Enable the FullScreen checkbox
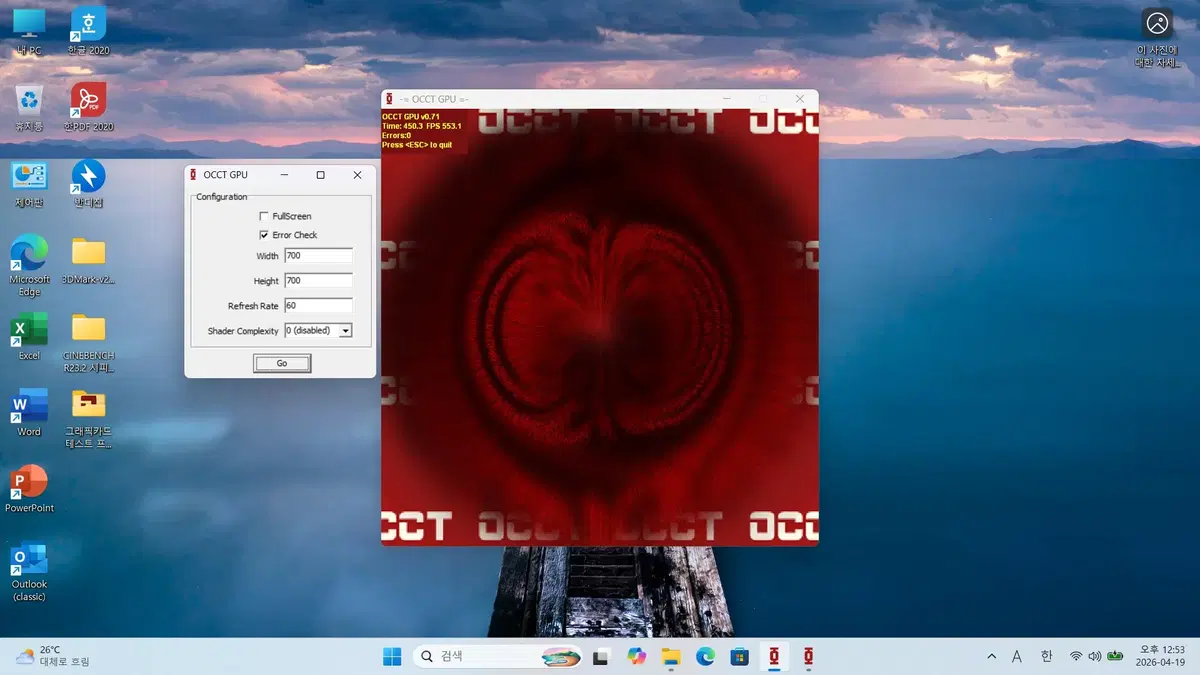1200x675 pixels. (x=264, y=216)
